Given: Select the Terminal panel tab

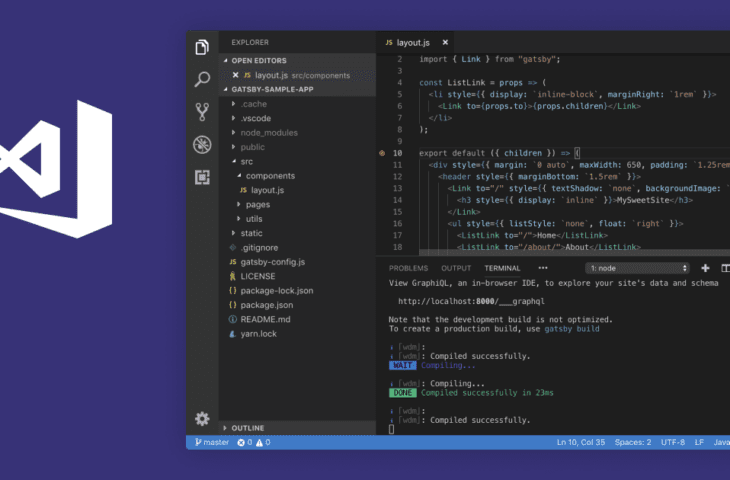Looking at the screenshot, I should click(502, 268).
